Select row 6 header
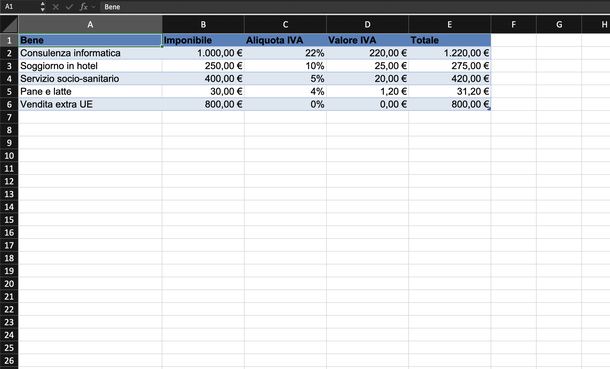610x369 pixels. point(9,104)
